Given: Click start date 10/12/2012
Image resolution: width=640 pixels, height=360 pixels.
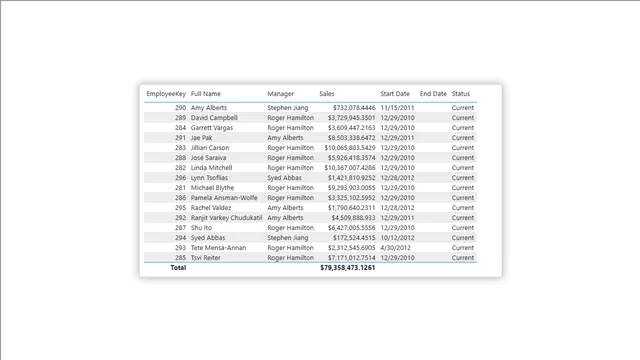Looking at the screenshot, I should pos(398,238).
